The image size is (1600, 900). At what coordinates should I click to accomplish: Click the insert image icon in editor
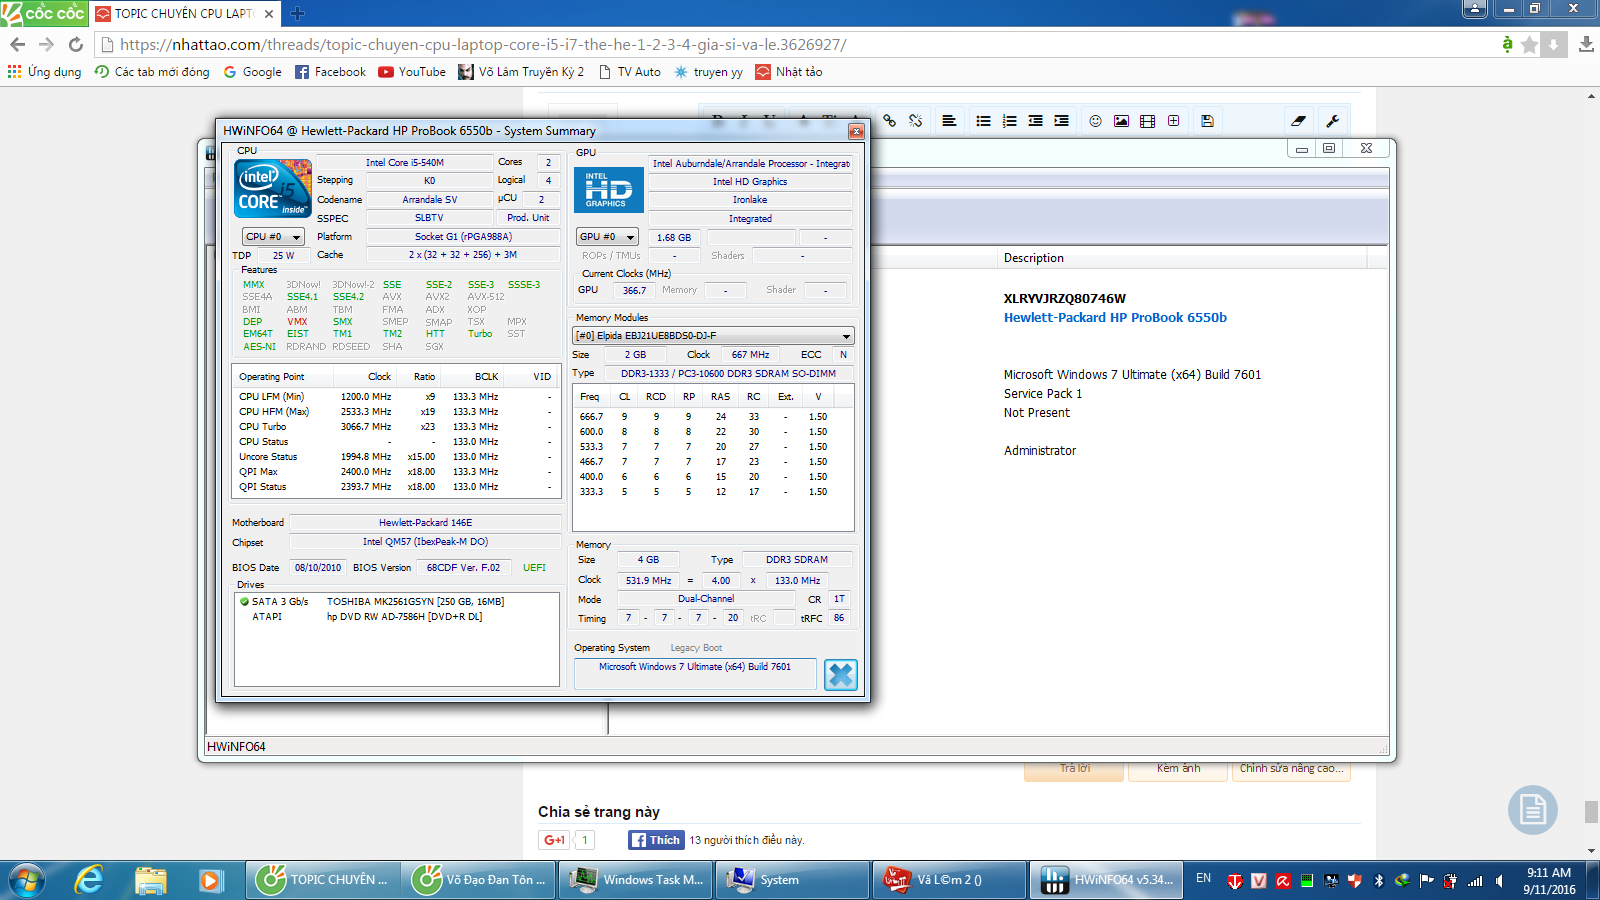(1122, 121)
